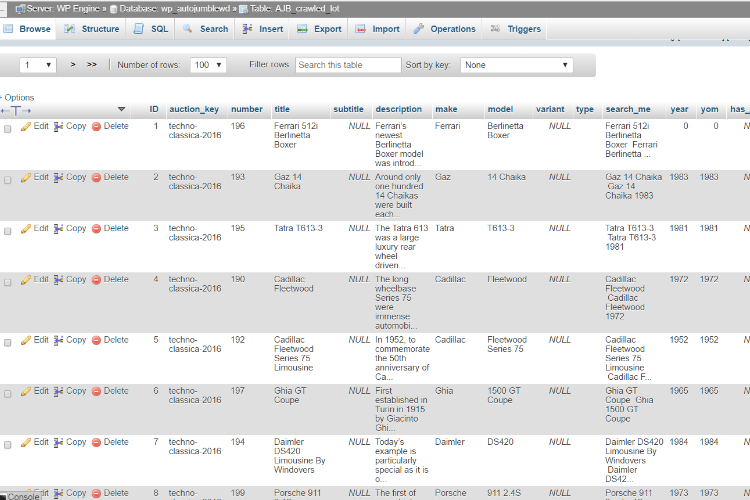
Task: Click the red Delete icon for row 4
Action: (x=96, y=280)
